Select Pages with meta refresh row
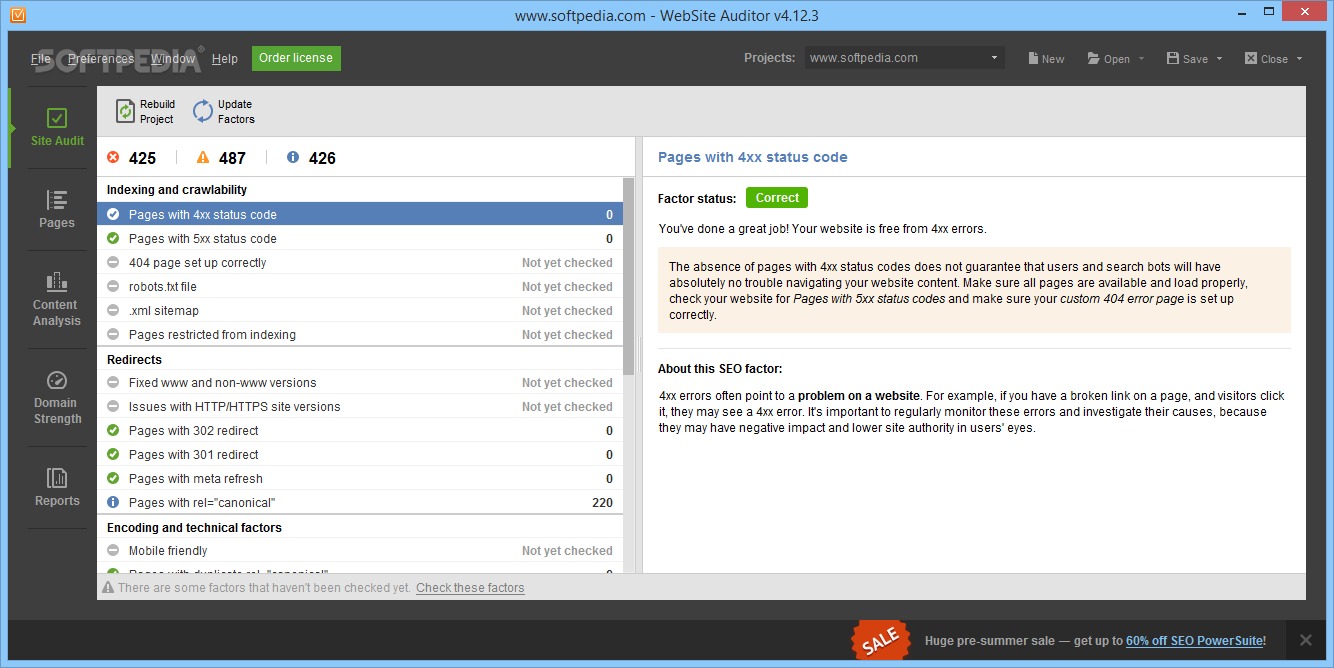 tap(360, 479)
